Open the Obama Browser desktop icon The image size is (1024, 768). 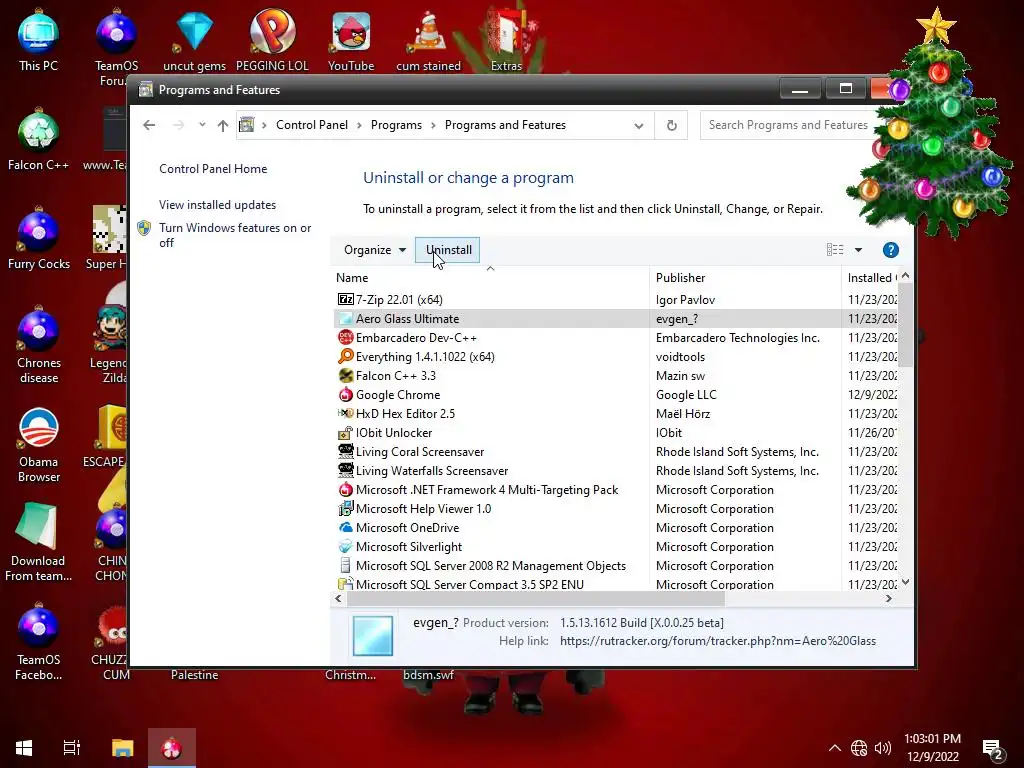39,445
